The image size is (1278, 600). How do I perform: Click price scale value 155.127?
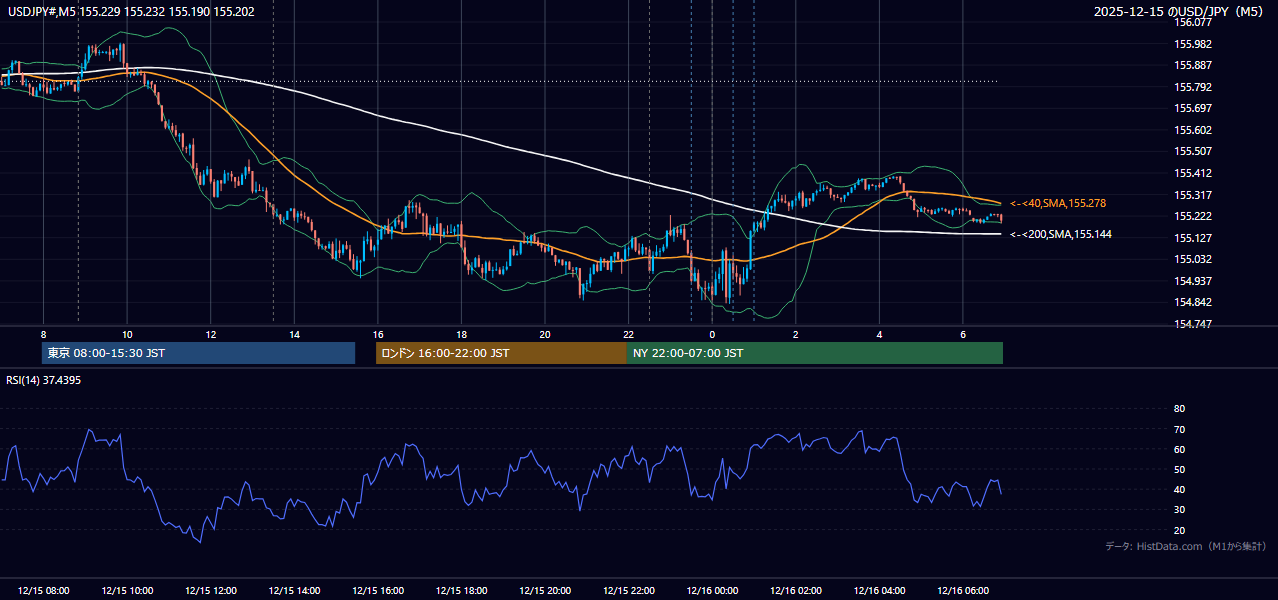point(1192,238)
